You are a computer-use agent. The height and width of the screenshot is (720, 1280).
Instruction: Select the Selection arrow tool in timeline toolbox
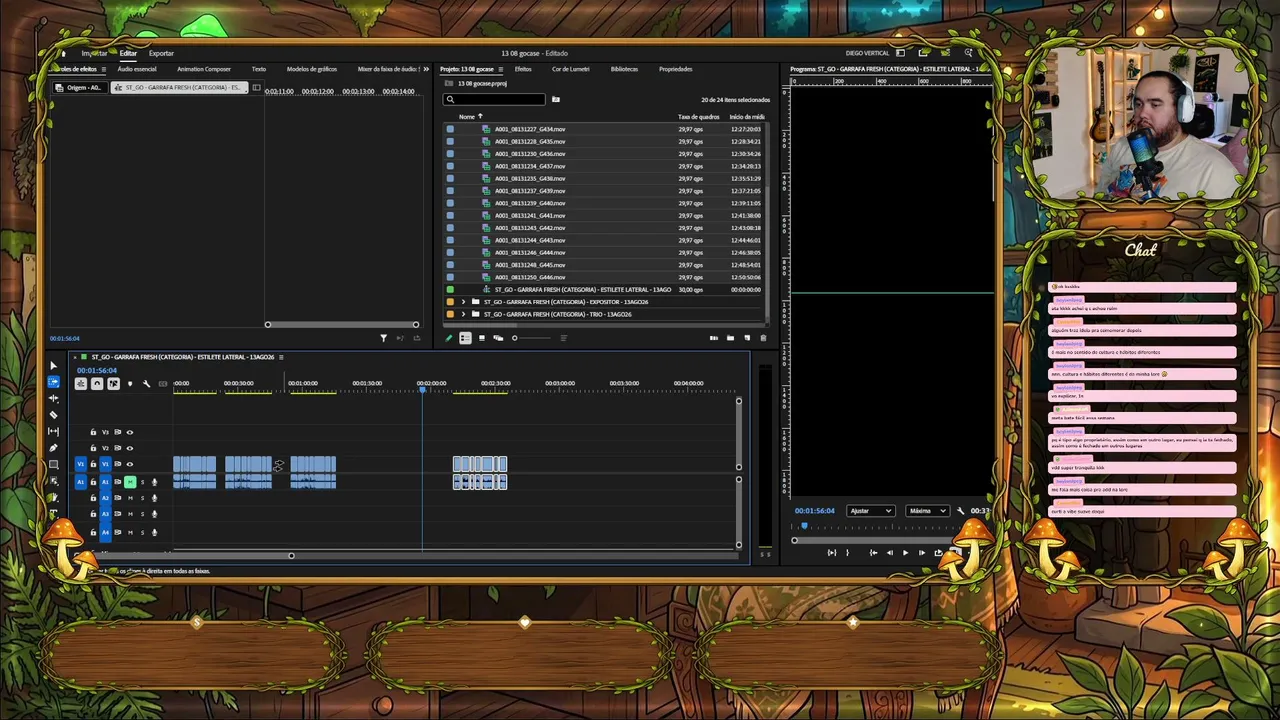53,366
